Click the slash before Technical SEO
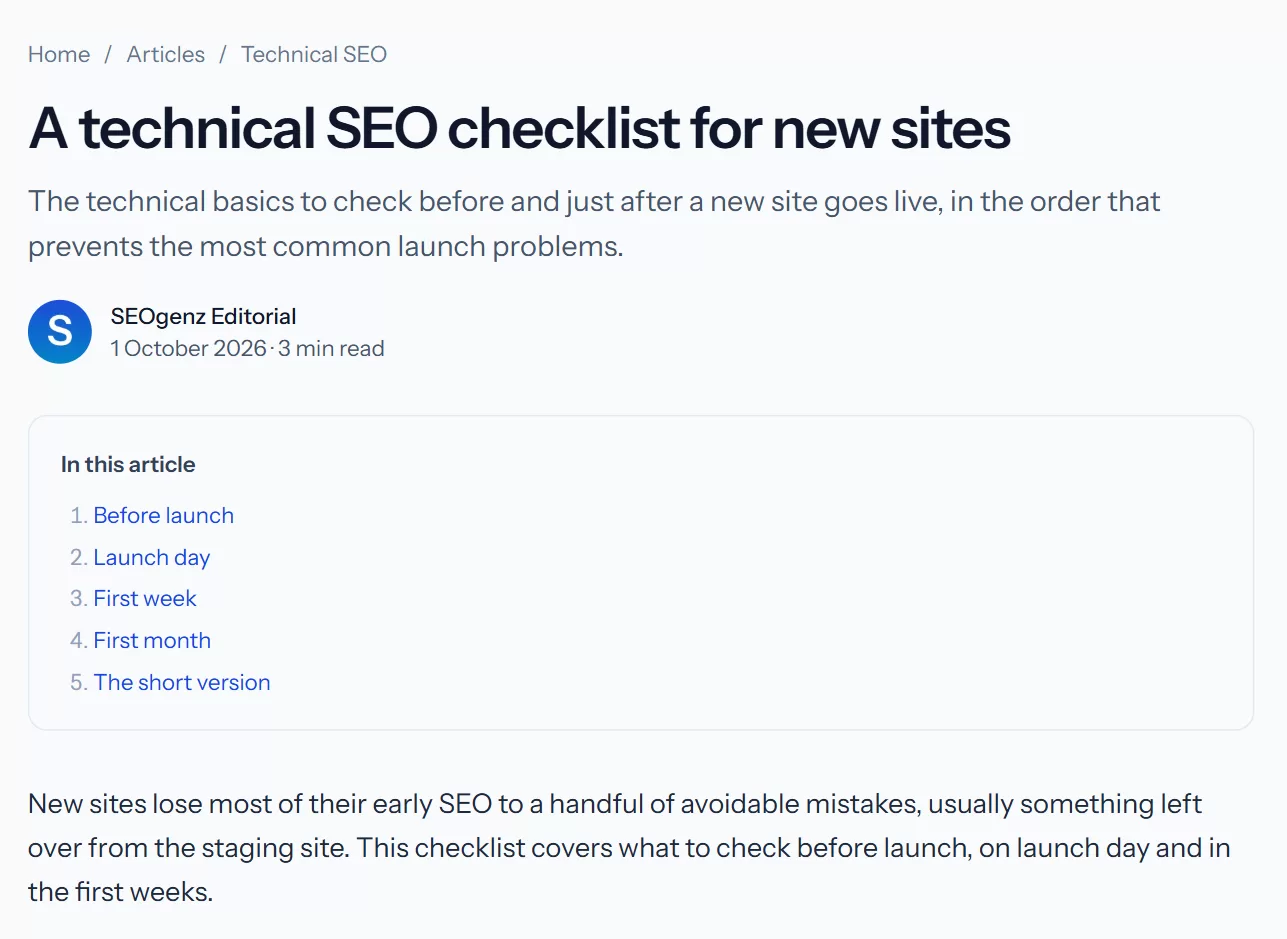 223,54
